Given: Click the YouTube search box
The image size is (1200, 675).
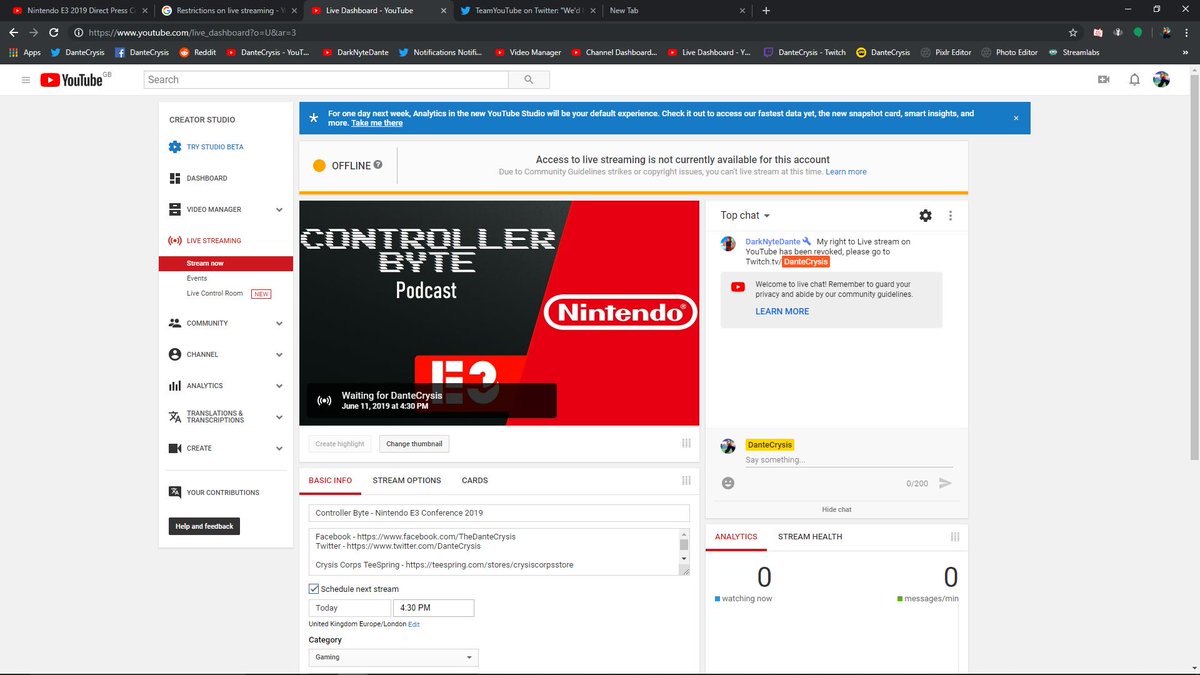Looking at the screenshot, I should tap(326, 79).
